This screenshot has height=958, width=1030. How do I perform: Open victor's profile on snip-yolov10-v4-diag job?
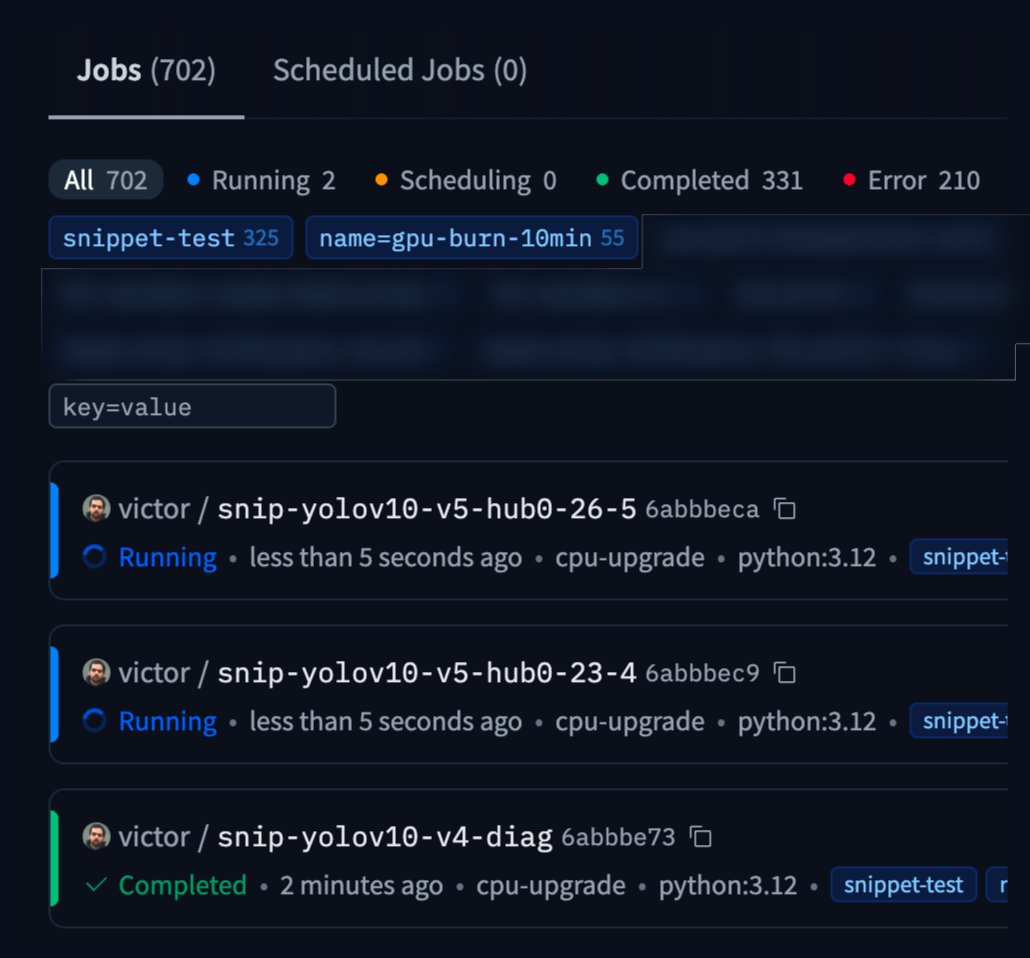pos(154,837)
